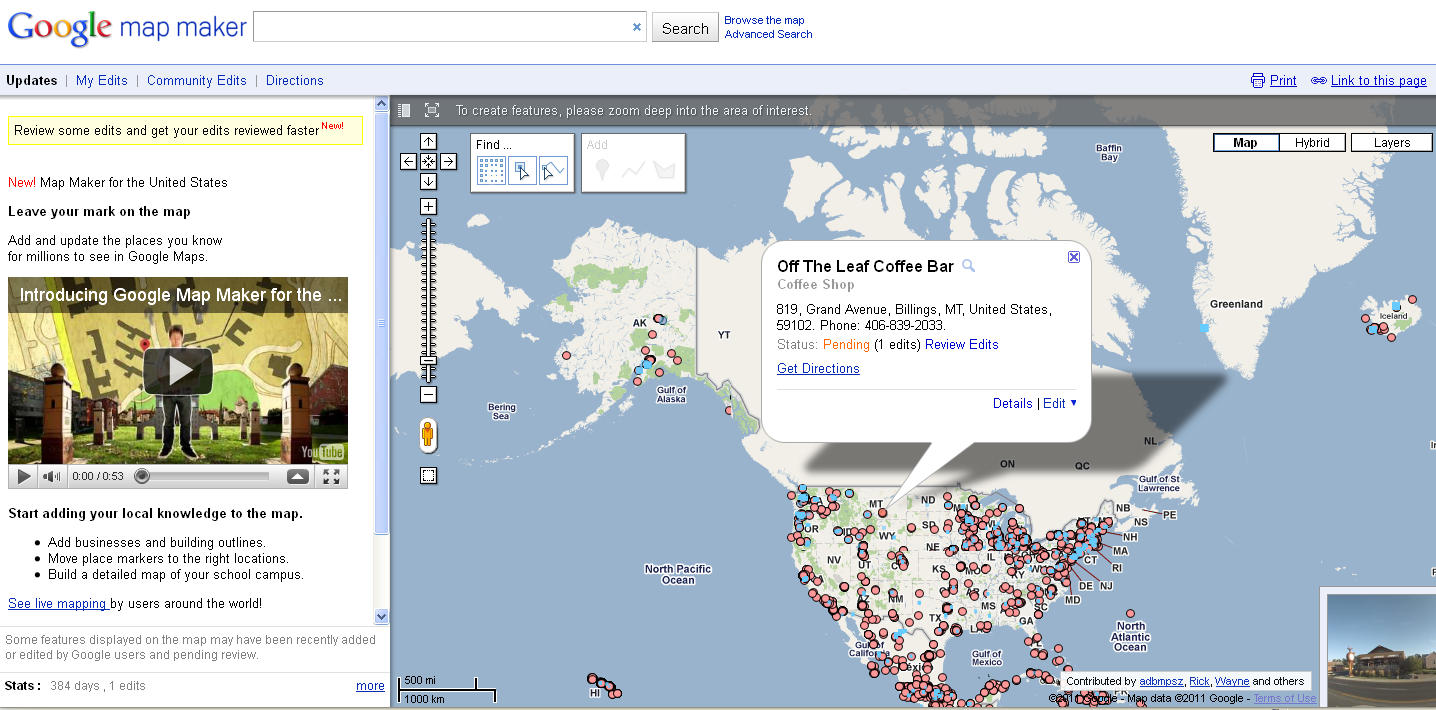Click the chain link icon beside Link to this page
The width and height of the screenshot is (1436, 710).
1319,80
